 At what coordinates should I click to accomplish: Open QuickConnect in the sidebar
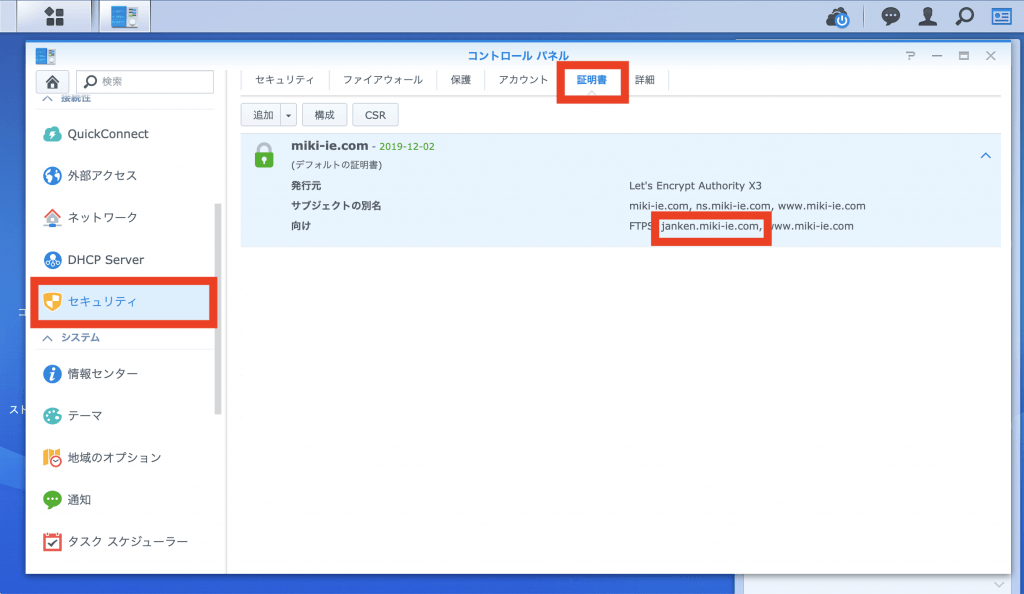coord(107,134)
